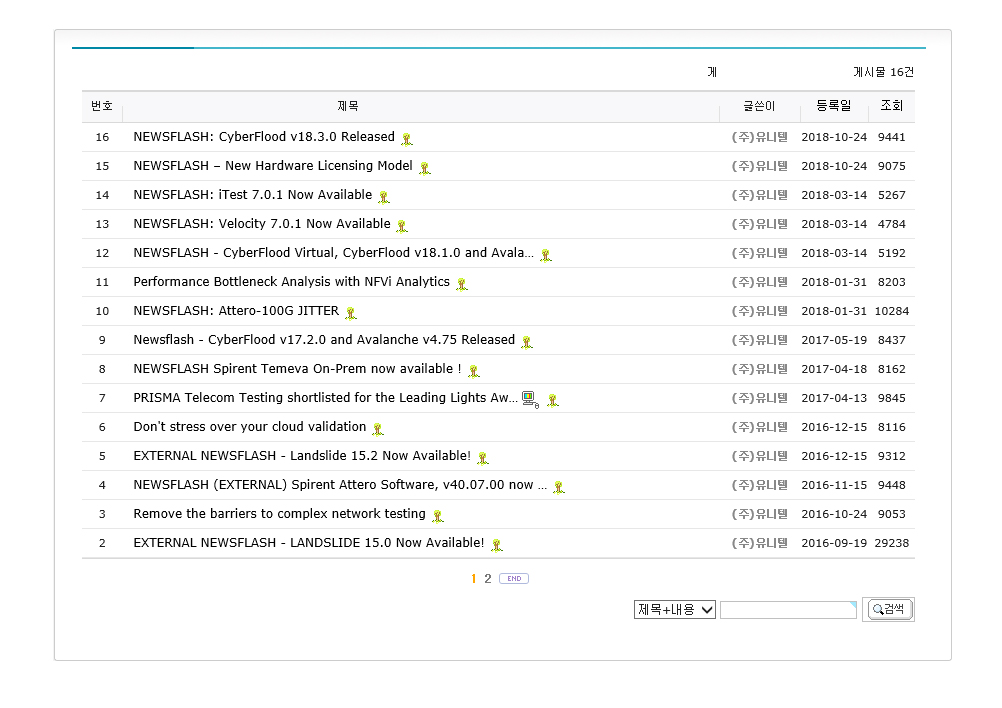Open 'EXTERNAL NEWSFLASH - LANDSLIDE 15.0 Now Available!' post
This screenshot has width=1002, height=708.
308,543
